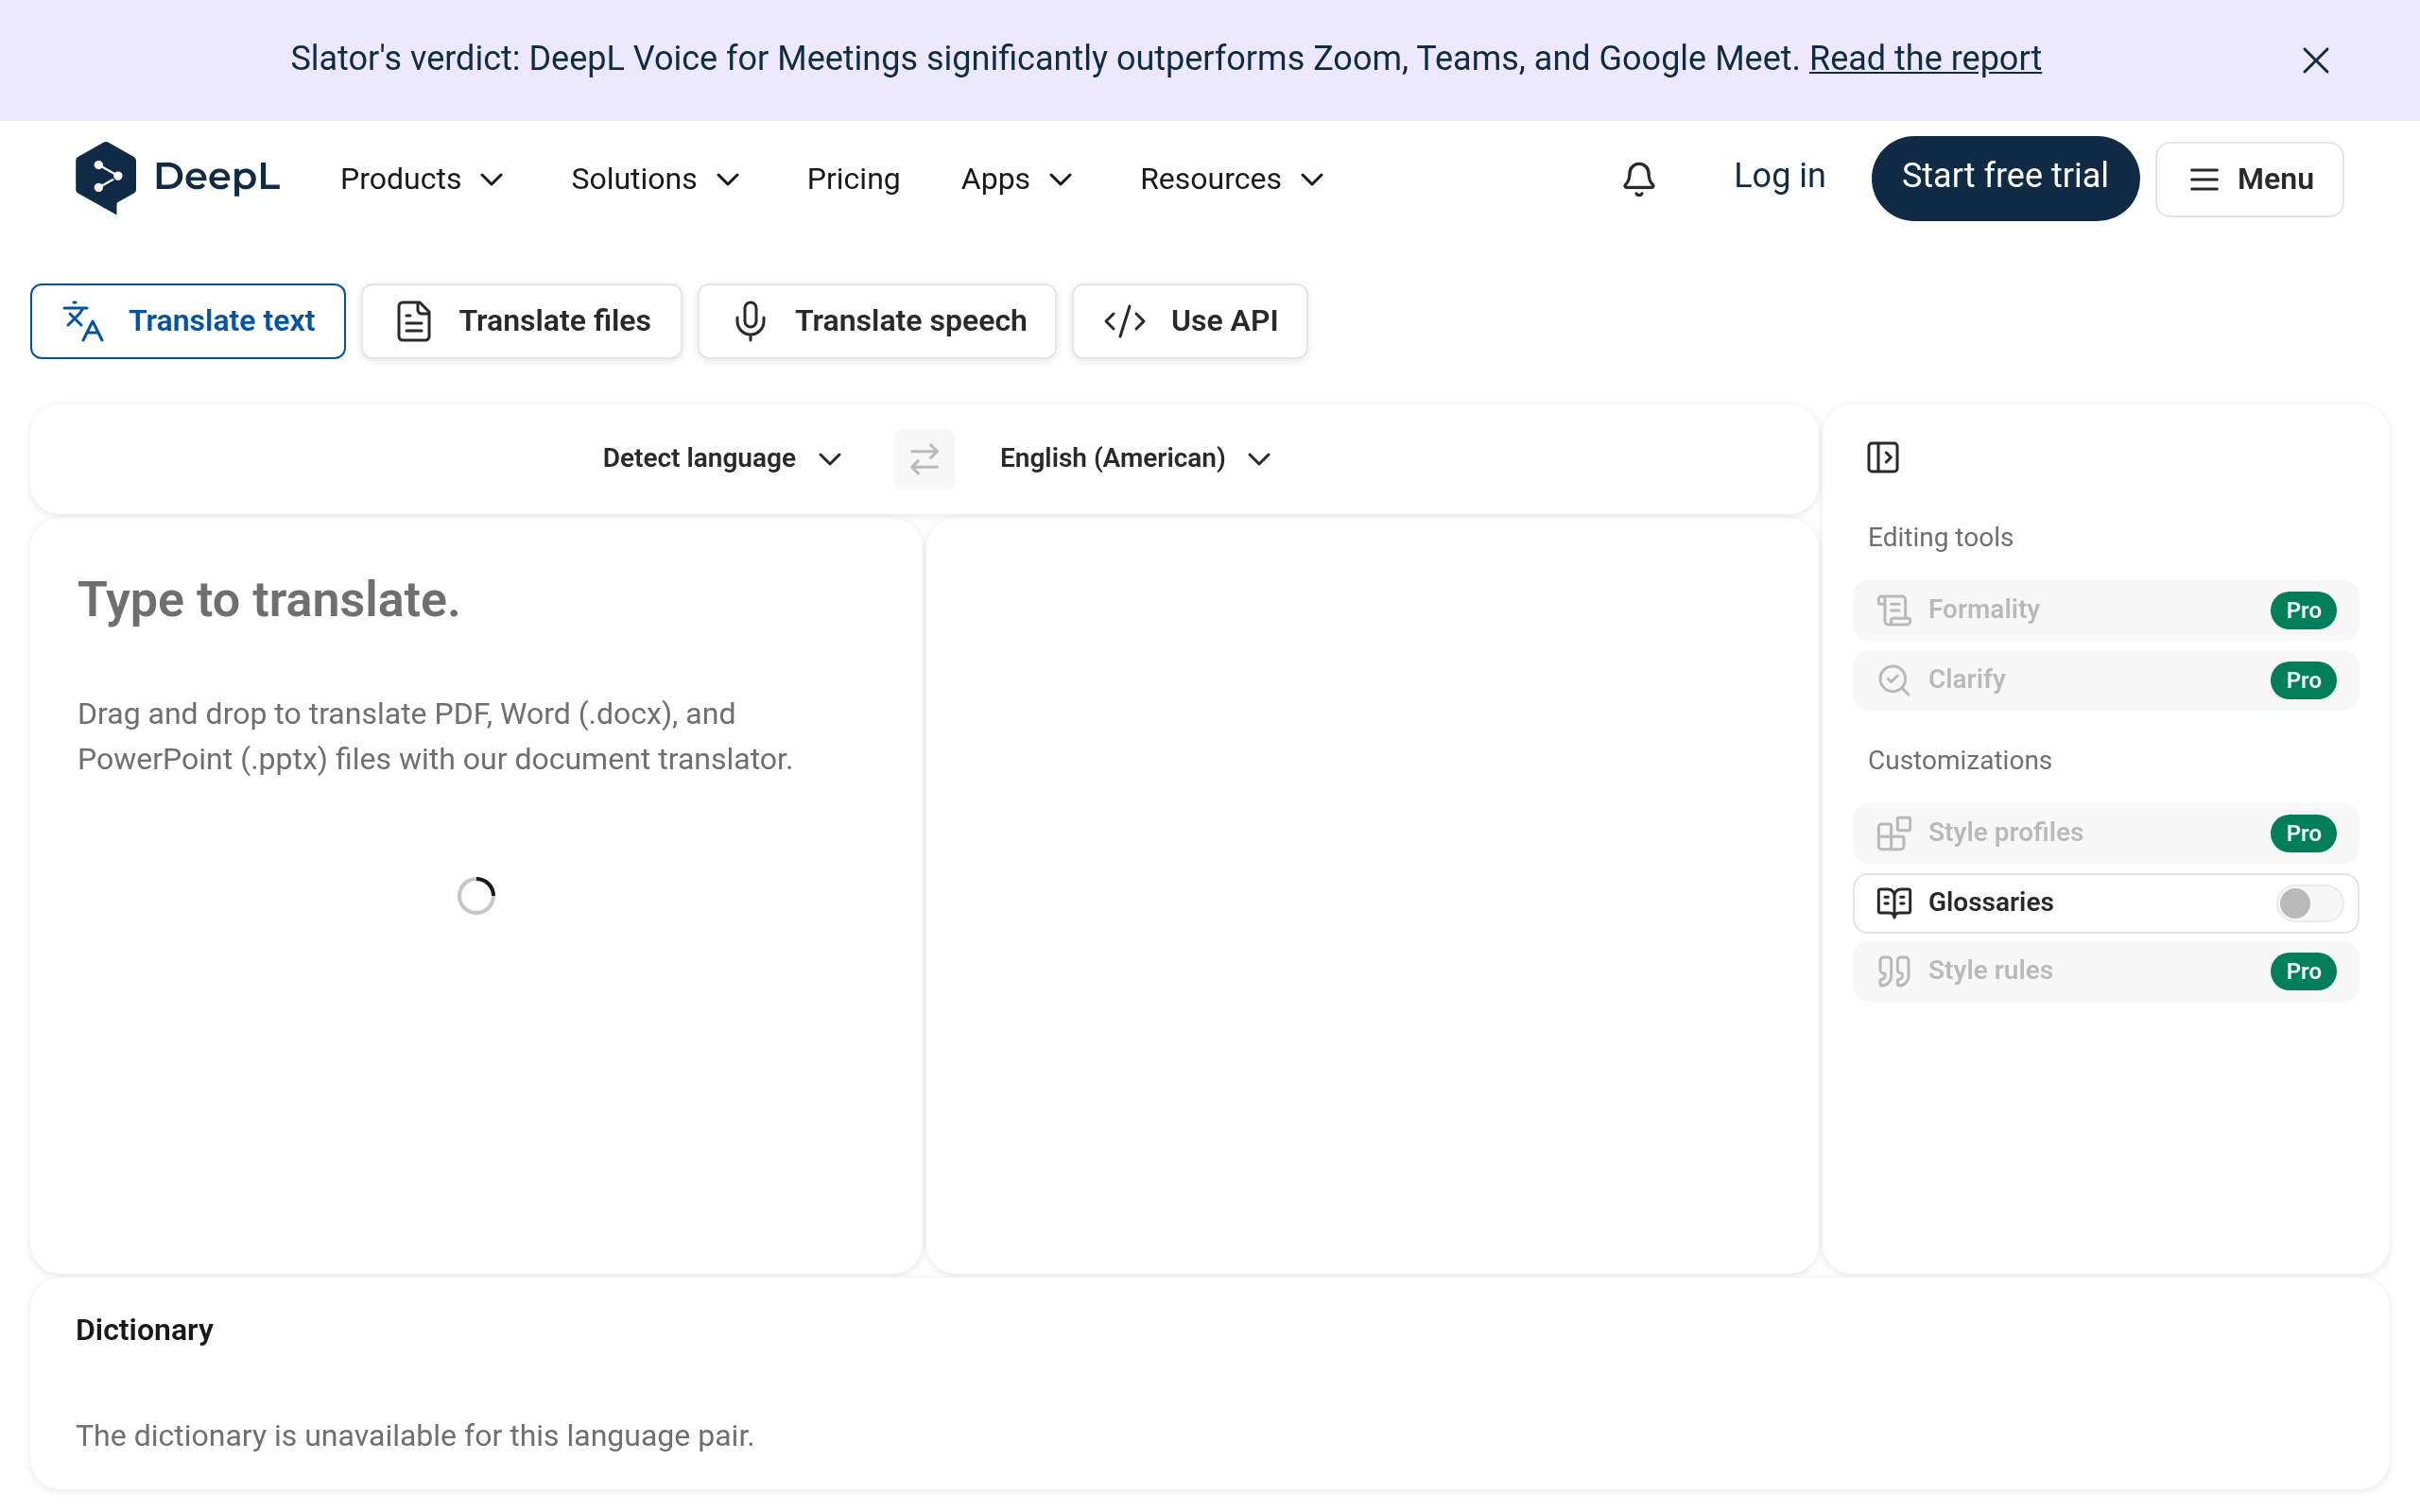Open the Detect language source selector

[722, 458]
